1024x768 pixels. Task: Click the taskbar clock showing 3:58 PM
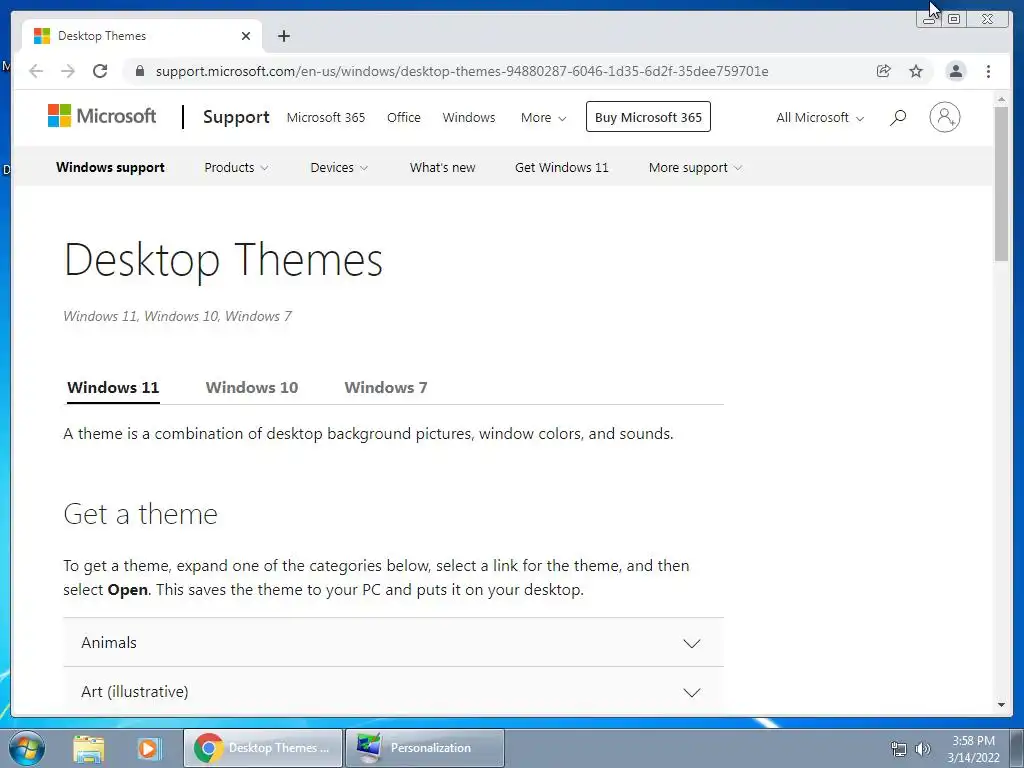point(973,749)
